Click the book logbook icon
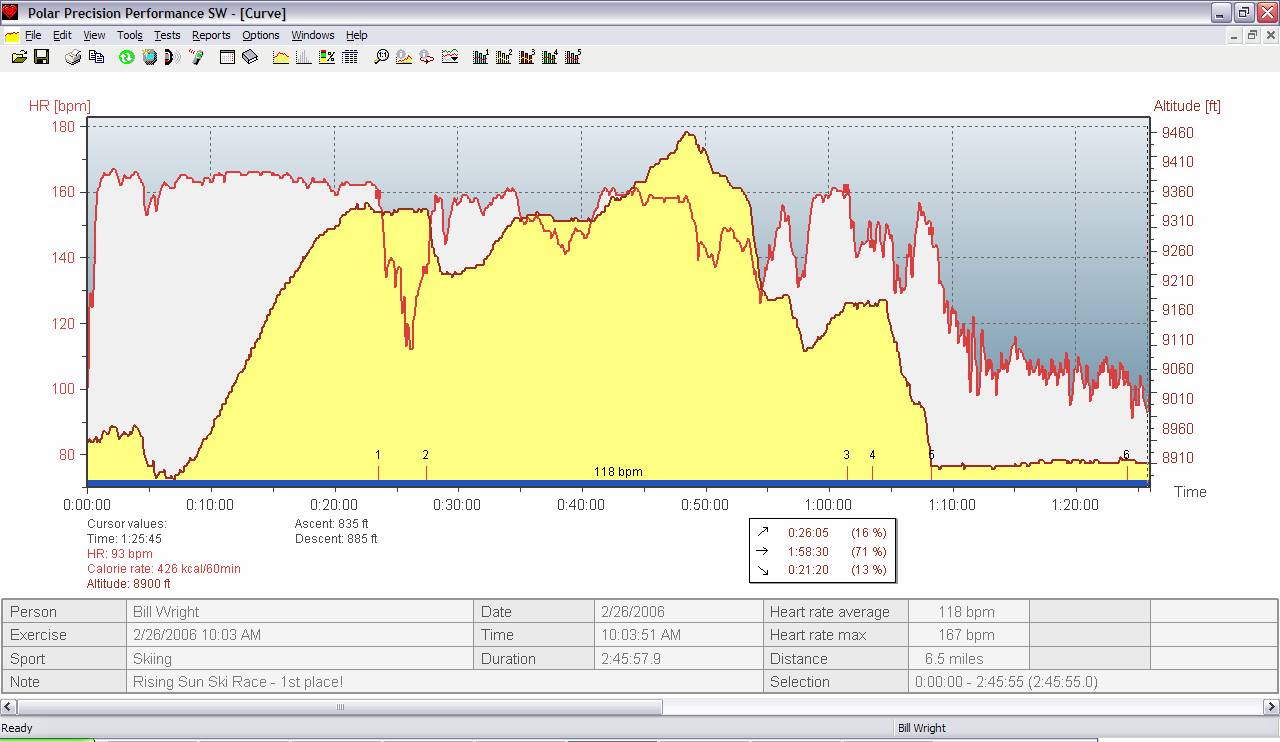1280x742 pixels. tap(250, 57)
